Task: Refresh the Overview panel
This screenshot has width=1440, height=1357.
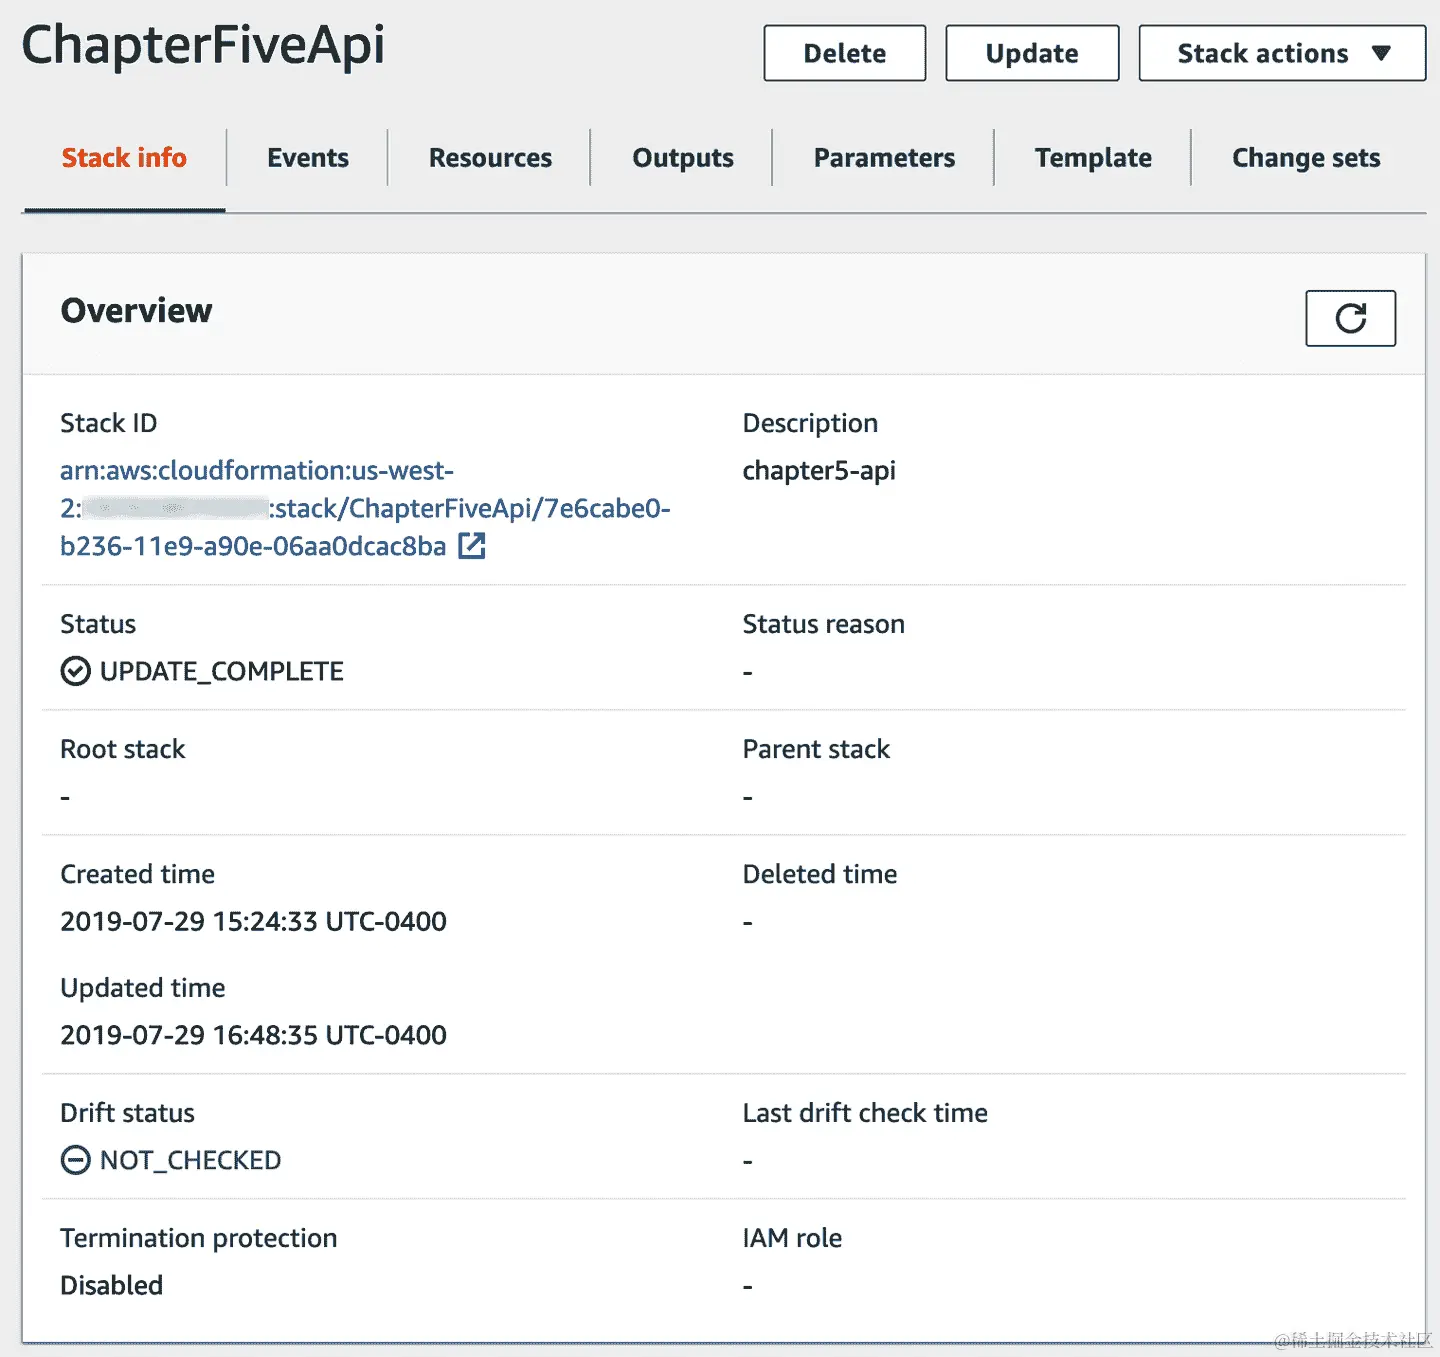Action: [x=1350, y=318]
